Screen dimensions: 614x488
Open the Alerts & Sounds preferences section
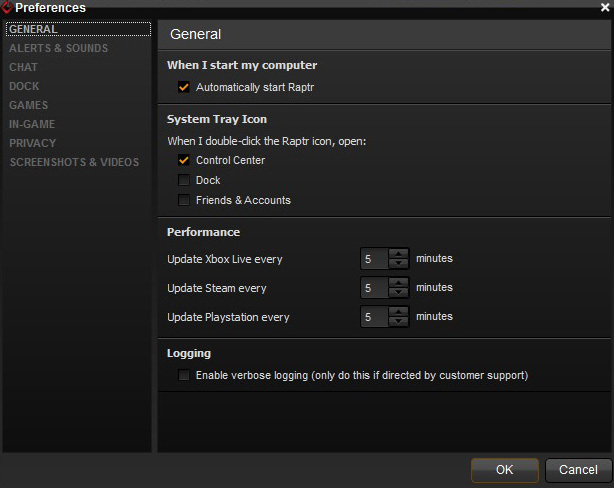coord(58,48)
